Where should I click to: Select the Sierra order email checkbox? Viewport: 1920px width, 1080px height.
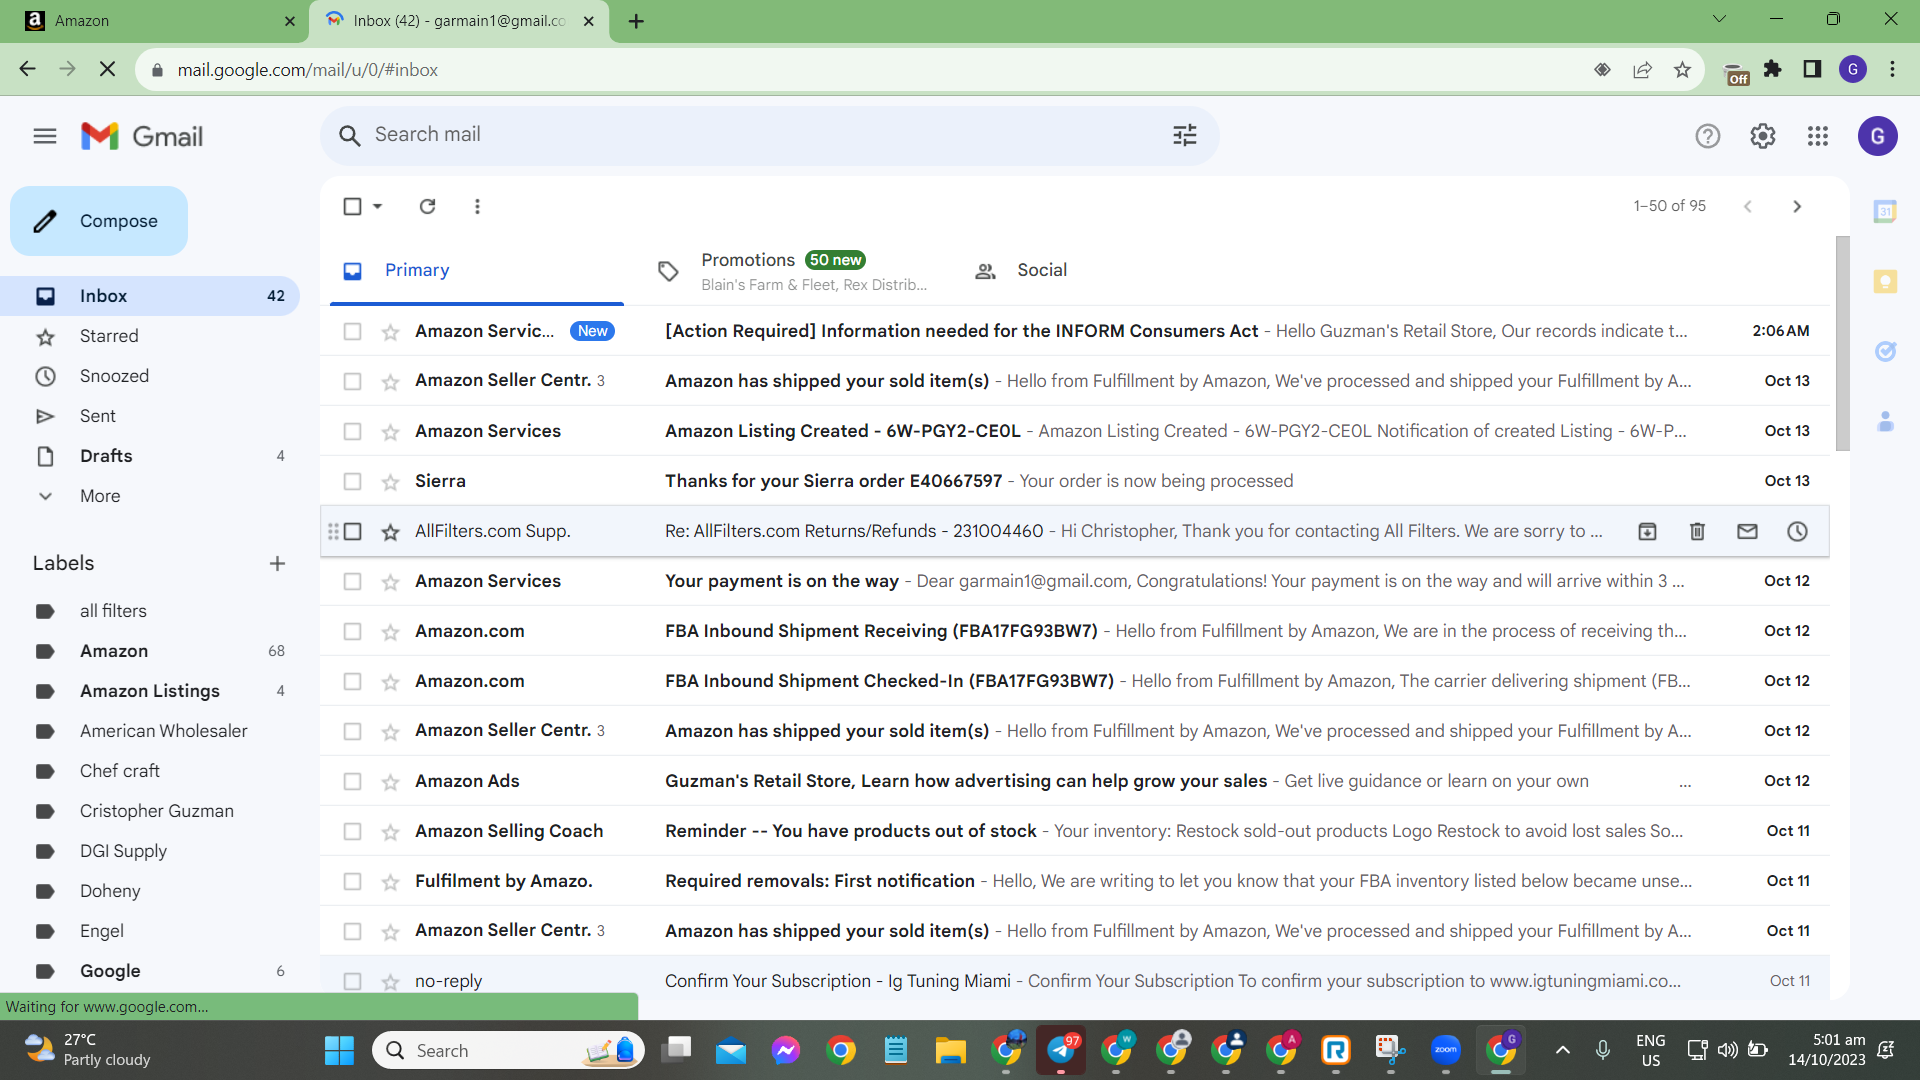[x=352, y=481]
